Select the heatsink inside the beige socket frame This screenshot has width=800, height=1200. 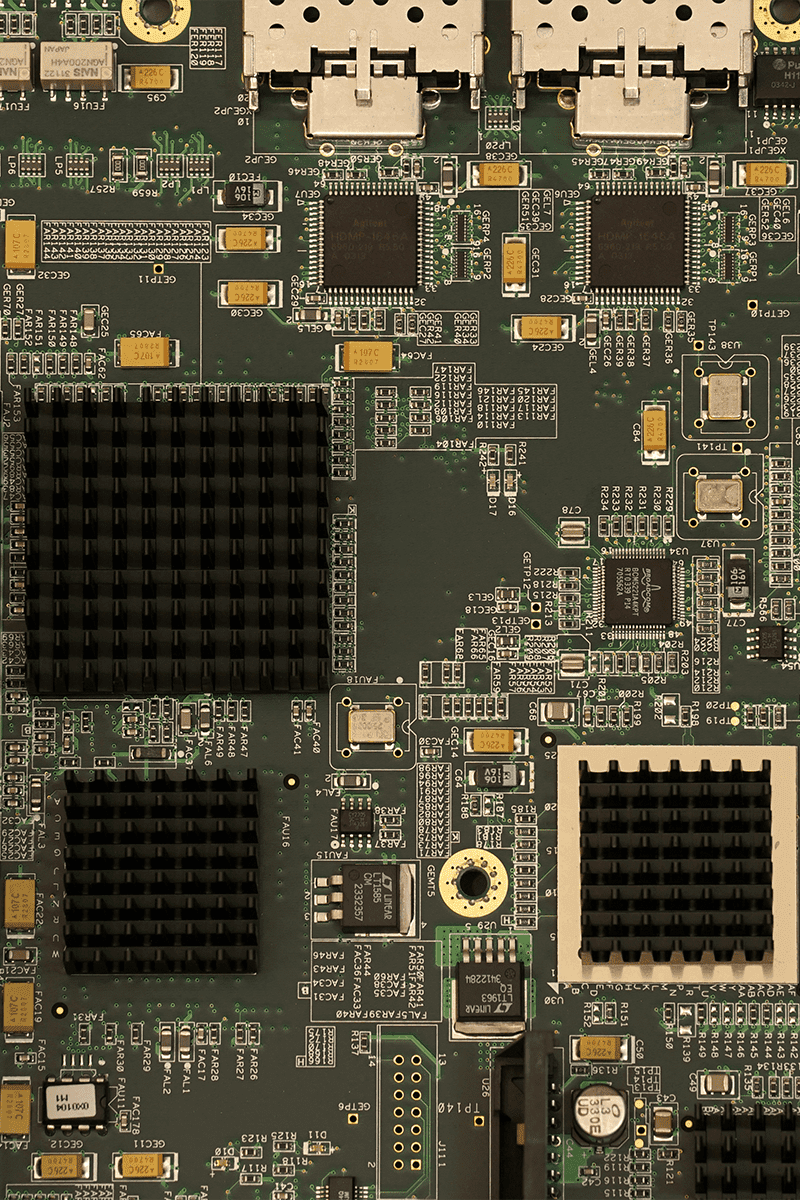pos(675,861)
